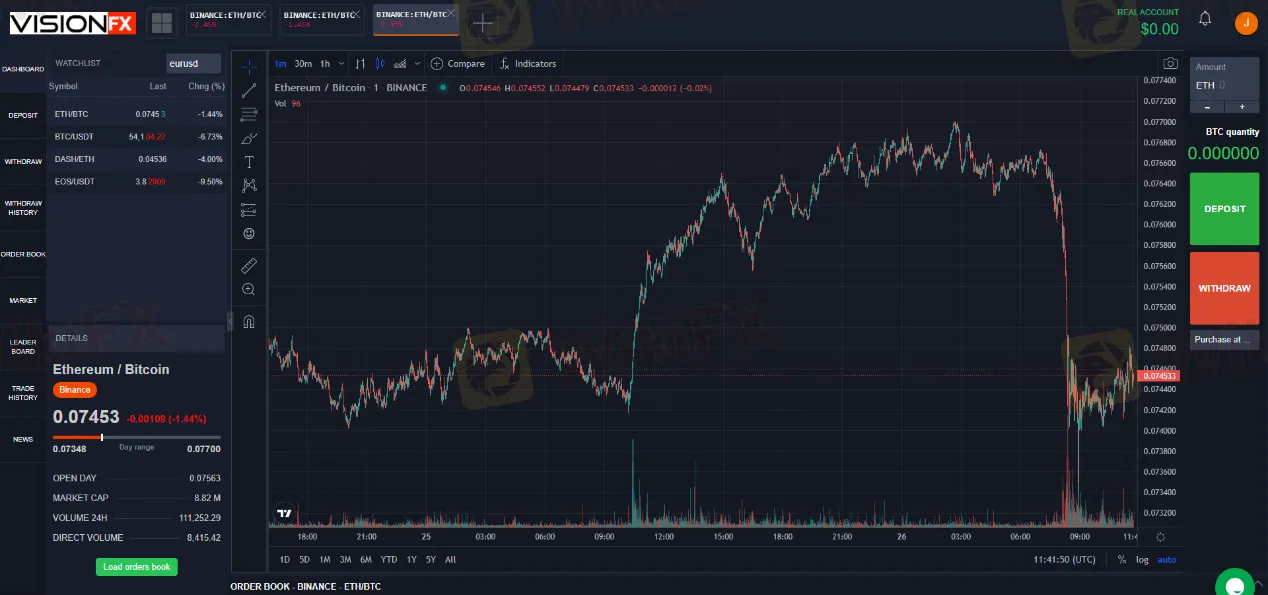Pick the Emoji annotation tool
This screenshot has width=1268, height=595.
tap(249, 233)
